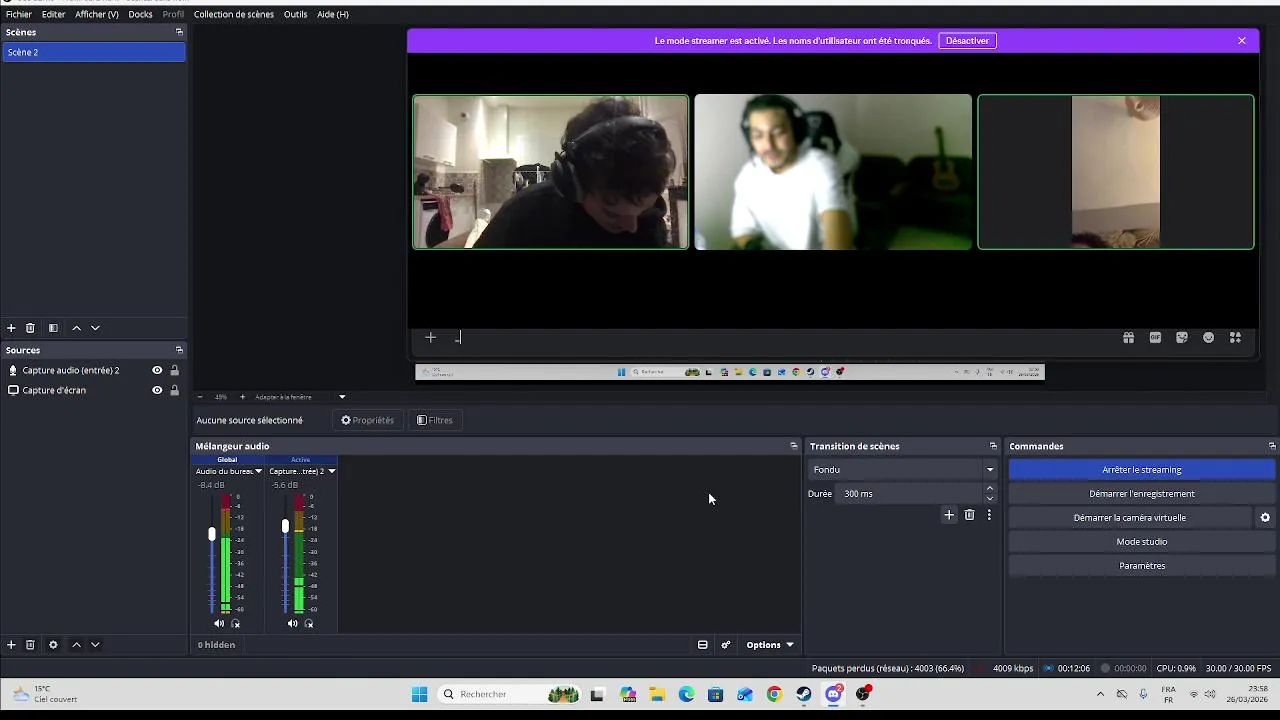The height and width of the screenshot is (720, 1280).
Task: Move scene up in Scènes toolbar
Action: 76,328
